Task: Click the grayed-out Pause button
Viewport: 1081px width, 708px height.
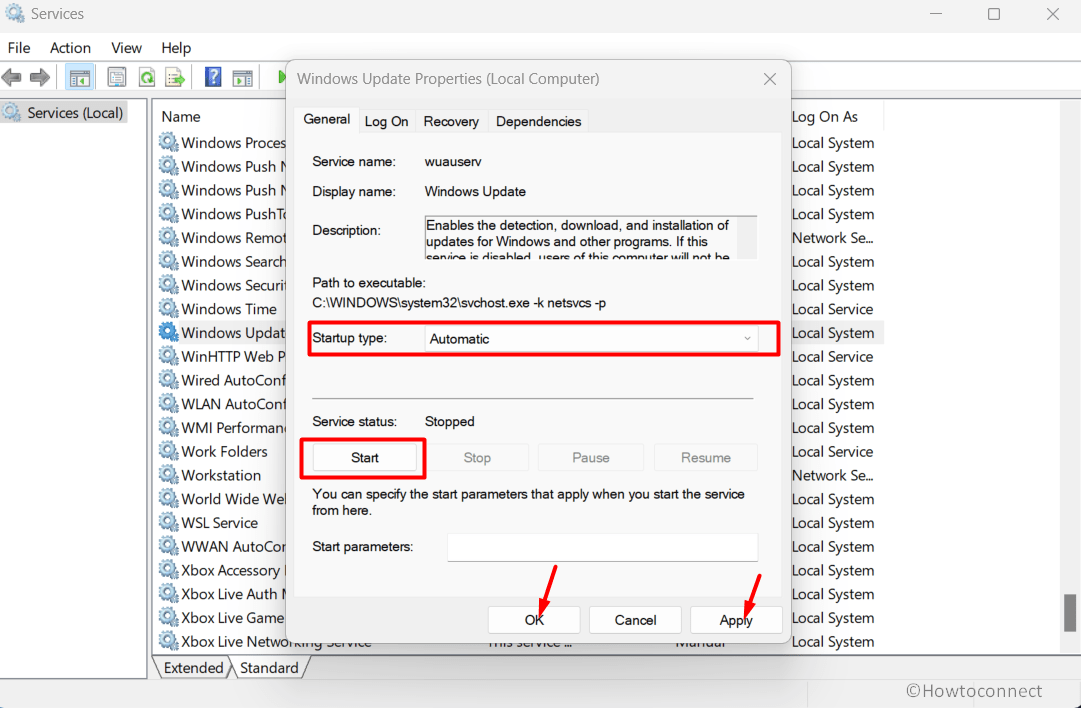Action: tap(591, 458)
